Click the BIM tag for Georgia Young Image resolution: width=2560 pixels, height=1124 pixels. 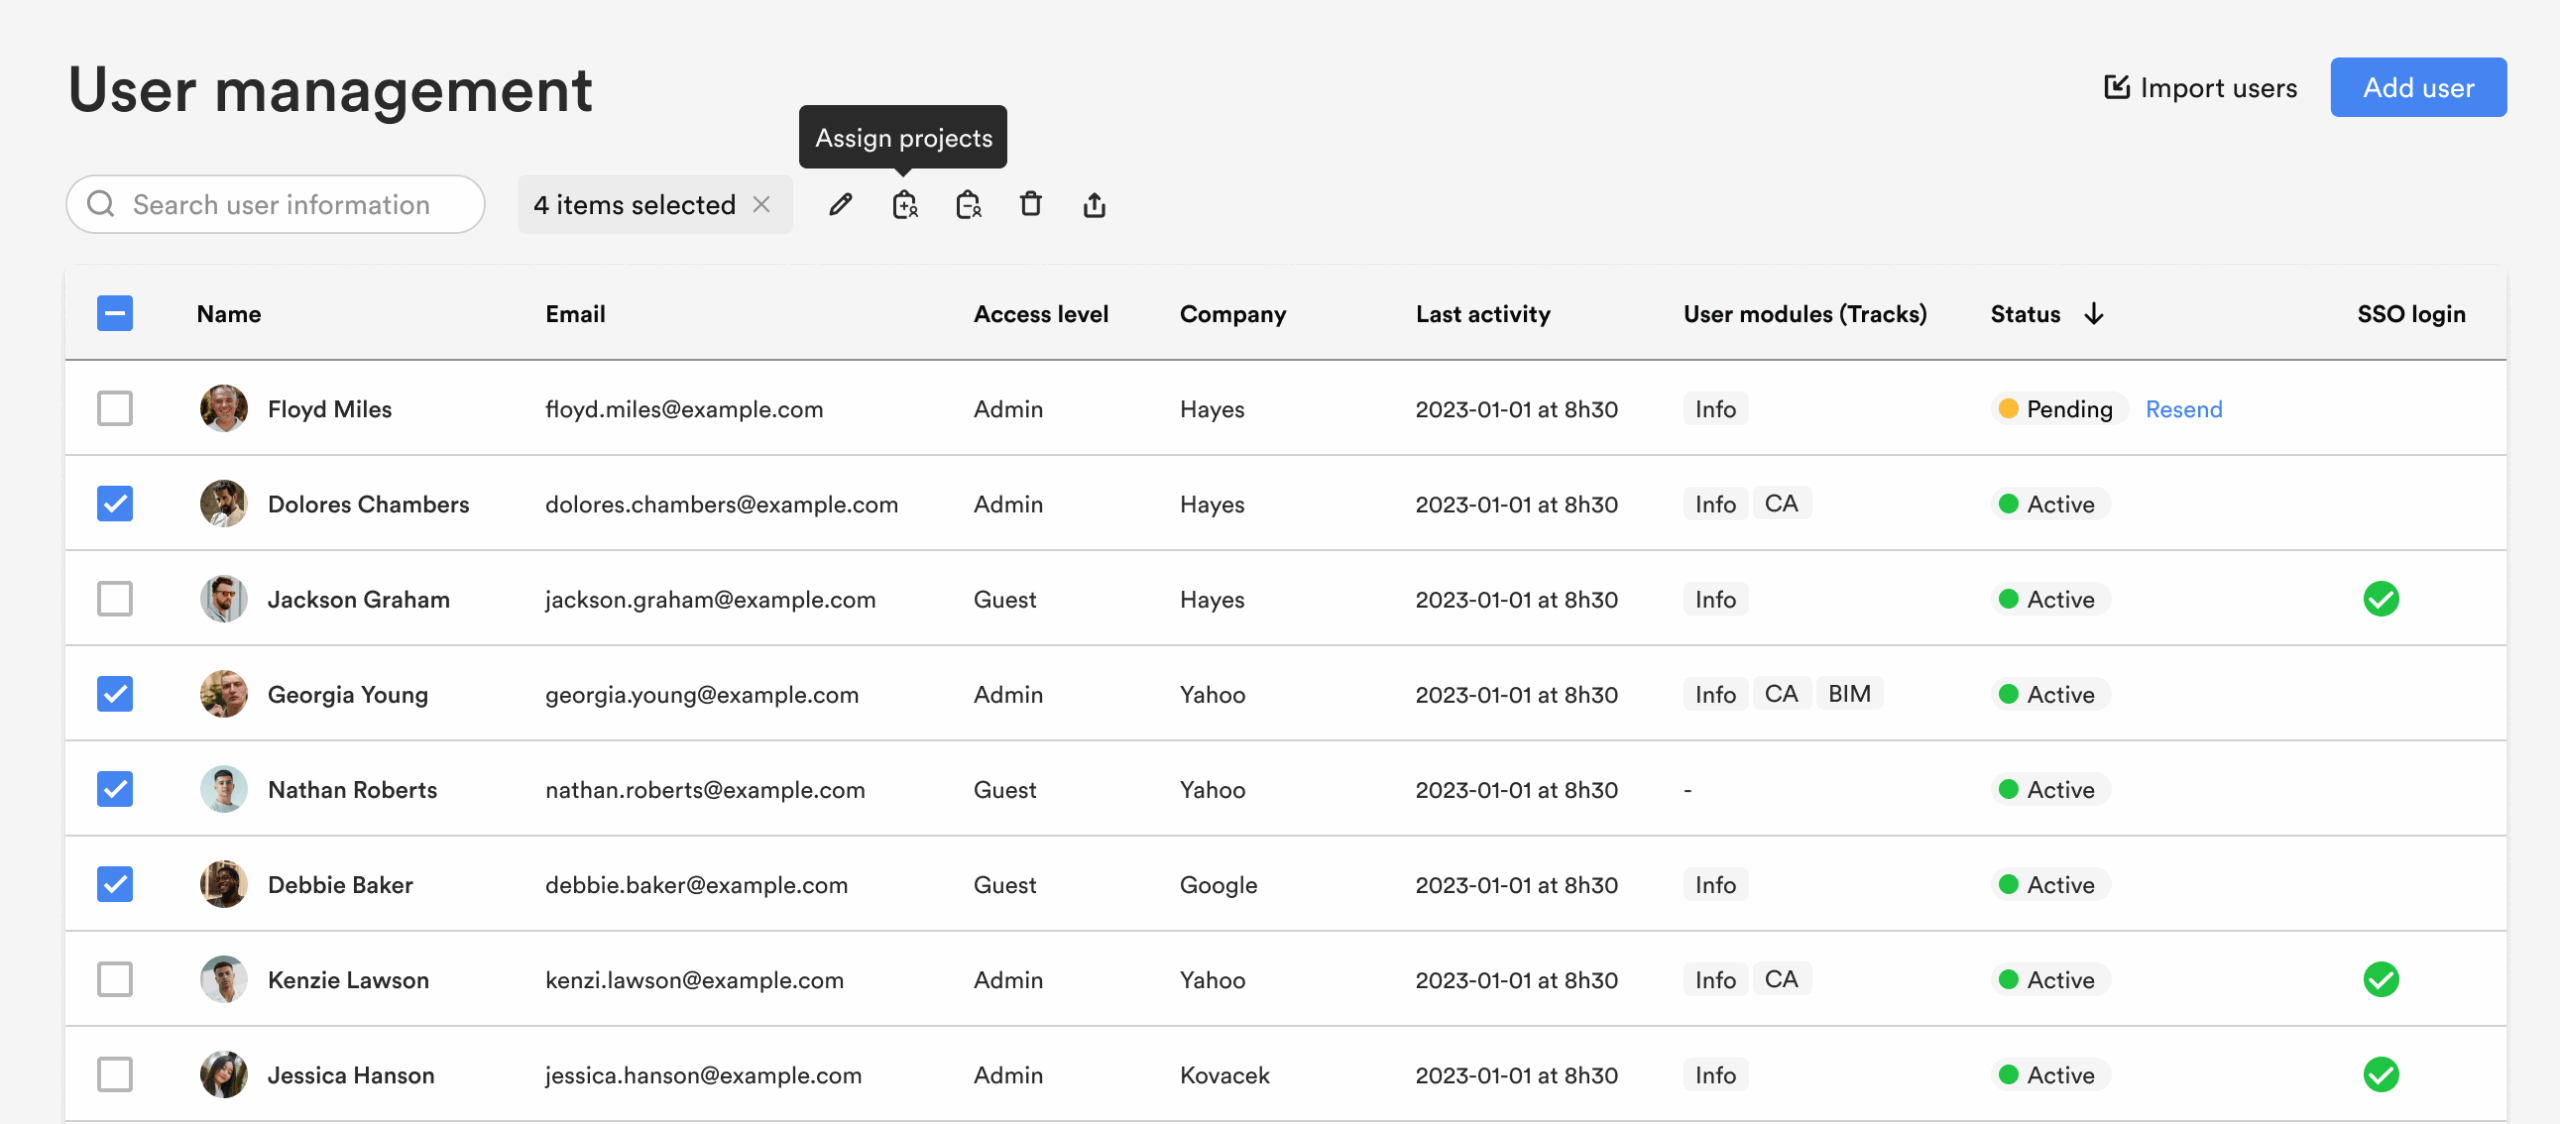1849,694
